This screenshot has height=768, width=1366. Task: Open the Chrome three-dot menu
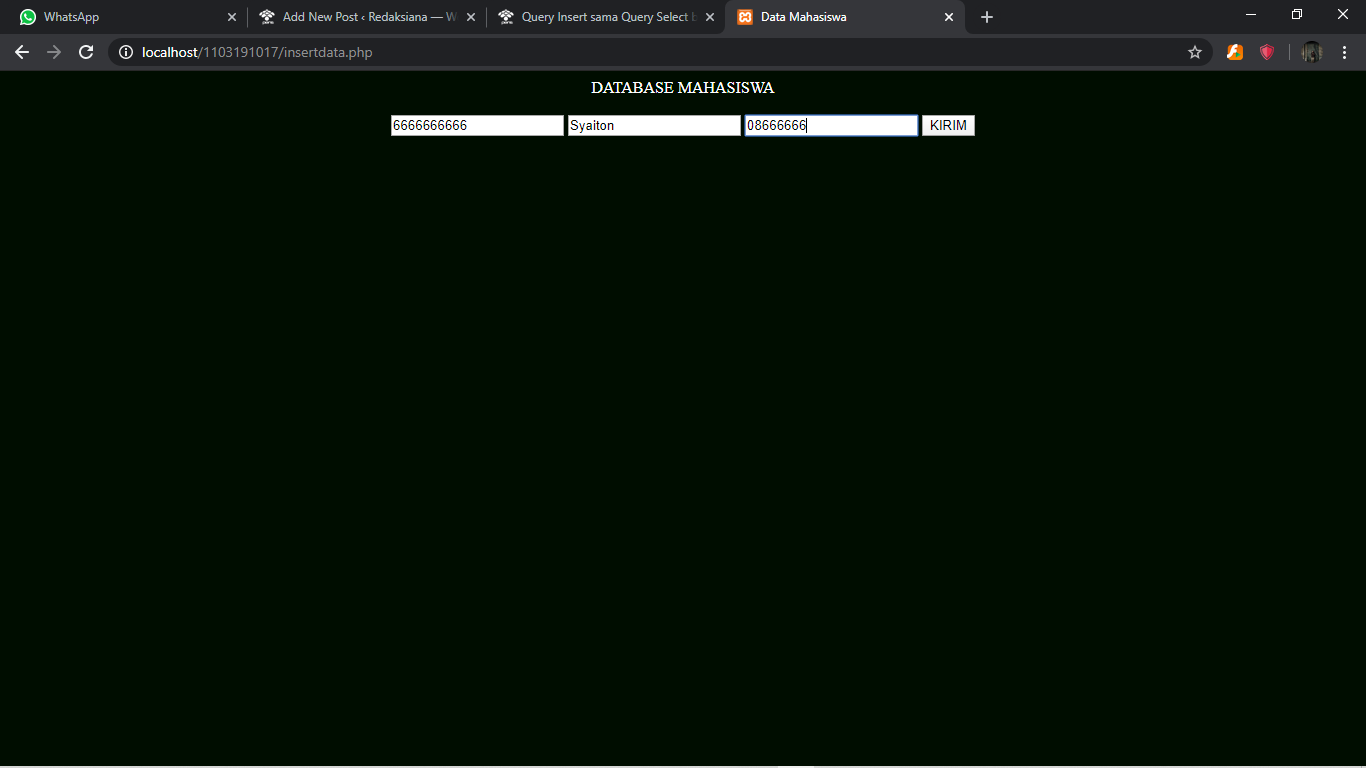tap(1344, 52)
